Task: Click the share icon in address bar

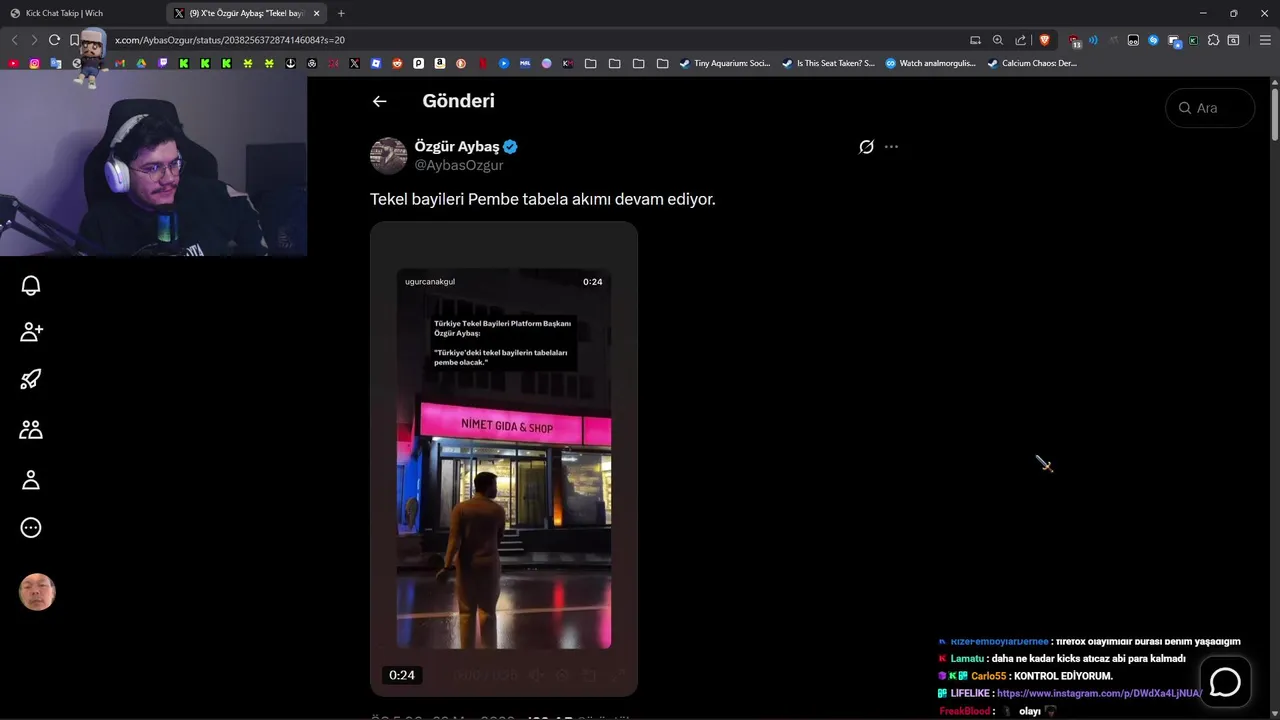Action: [x=1020, y=40]
